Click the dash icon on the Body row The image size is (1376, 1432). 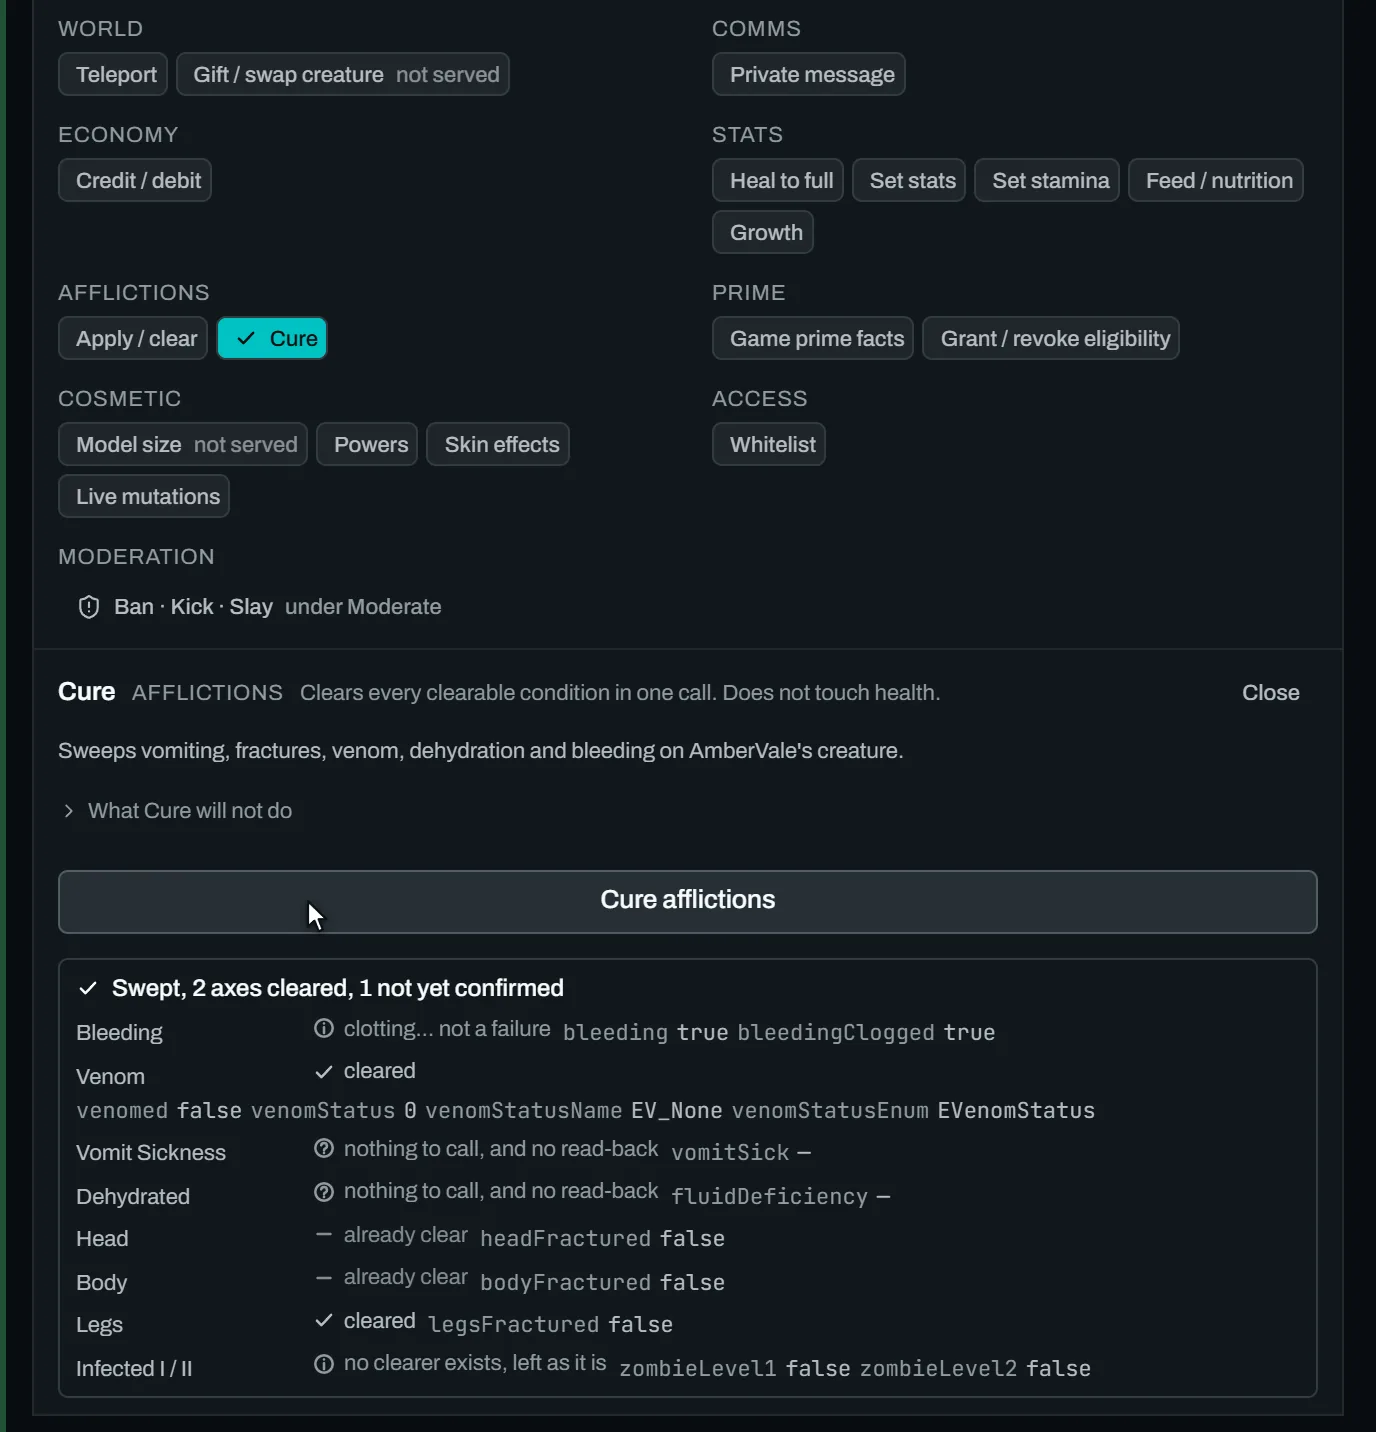(324, 1278)
